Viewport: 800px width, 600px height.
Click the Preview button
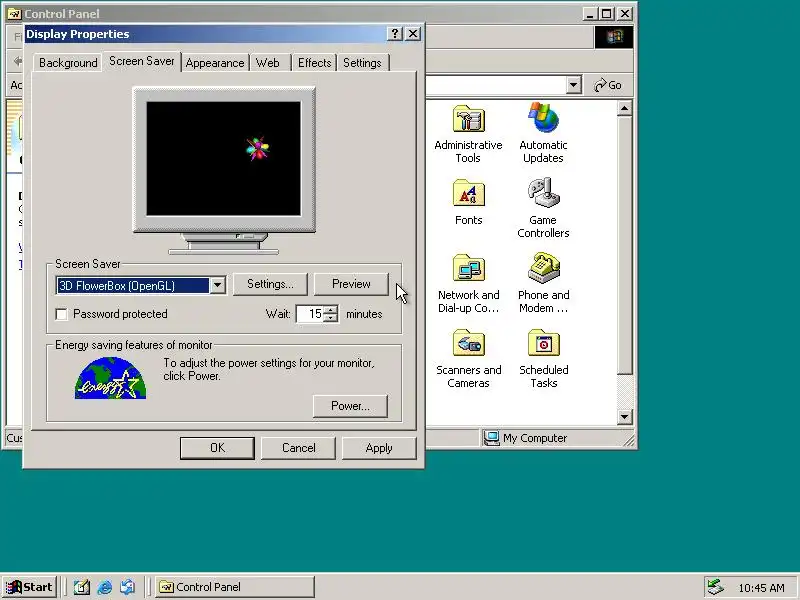351,284
